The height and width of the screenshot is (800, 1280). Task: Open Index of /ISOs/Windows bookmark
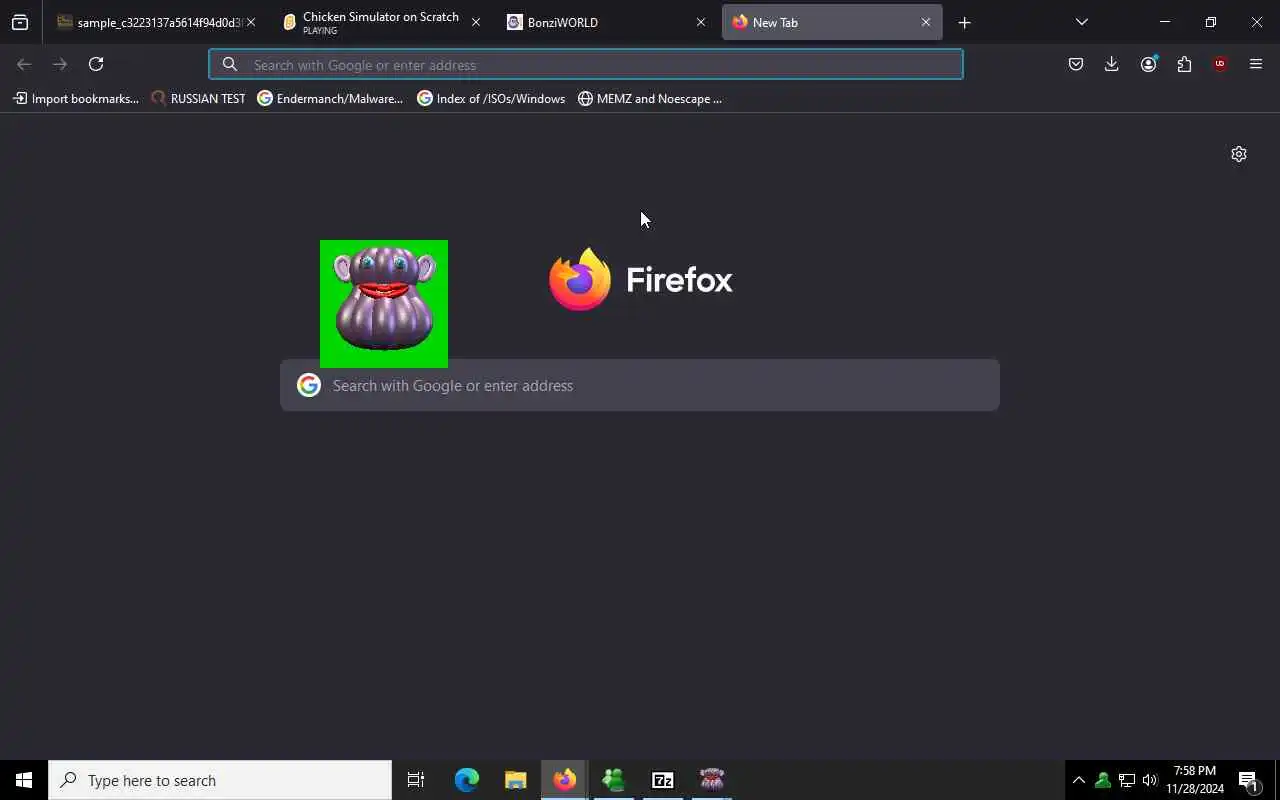click(x=491, y=98)
